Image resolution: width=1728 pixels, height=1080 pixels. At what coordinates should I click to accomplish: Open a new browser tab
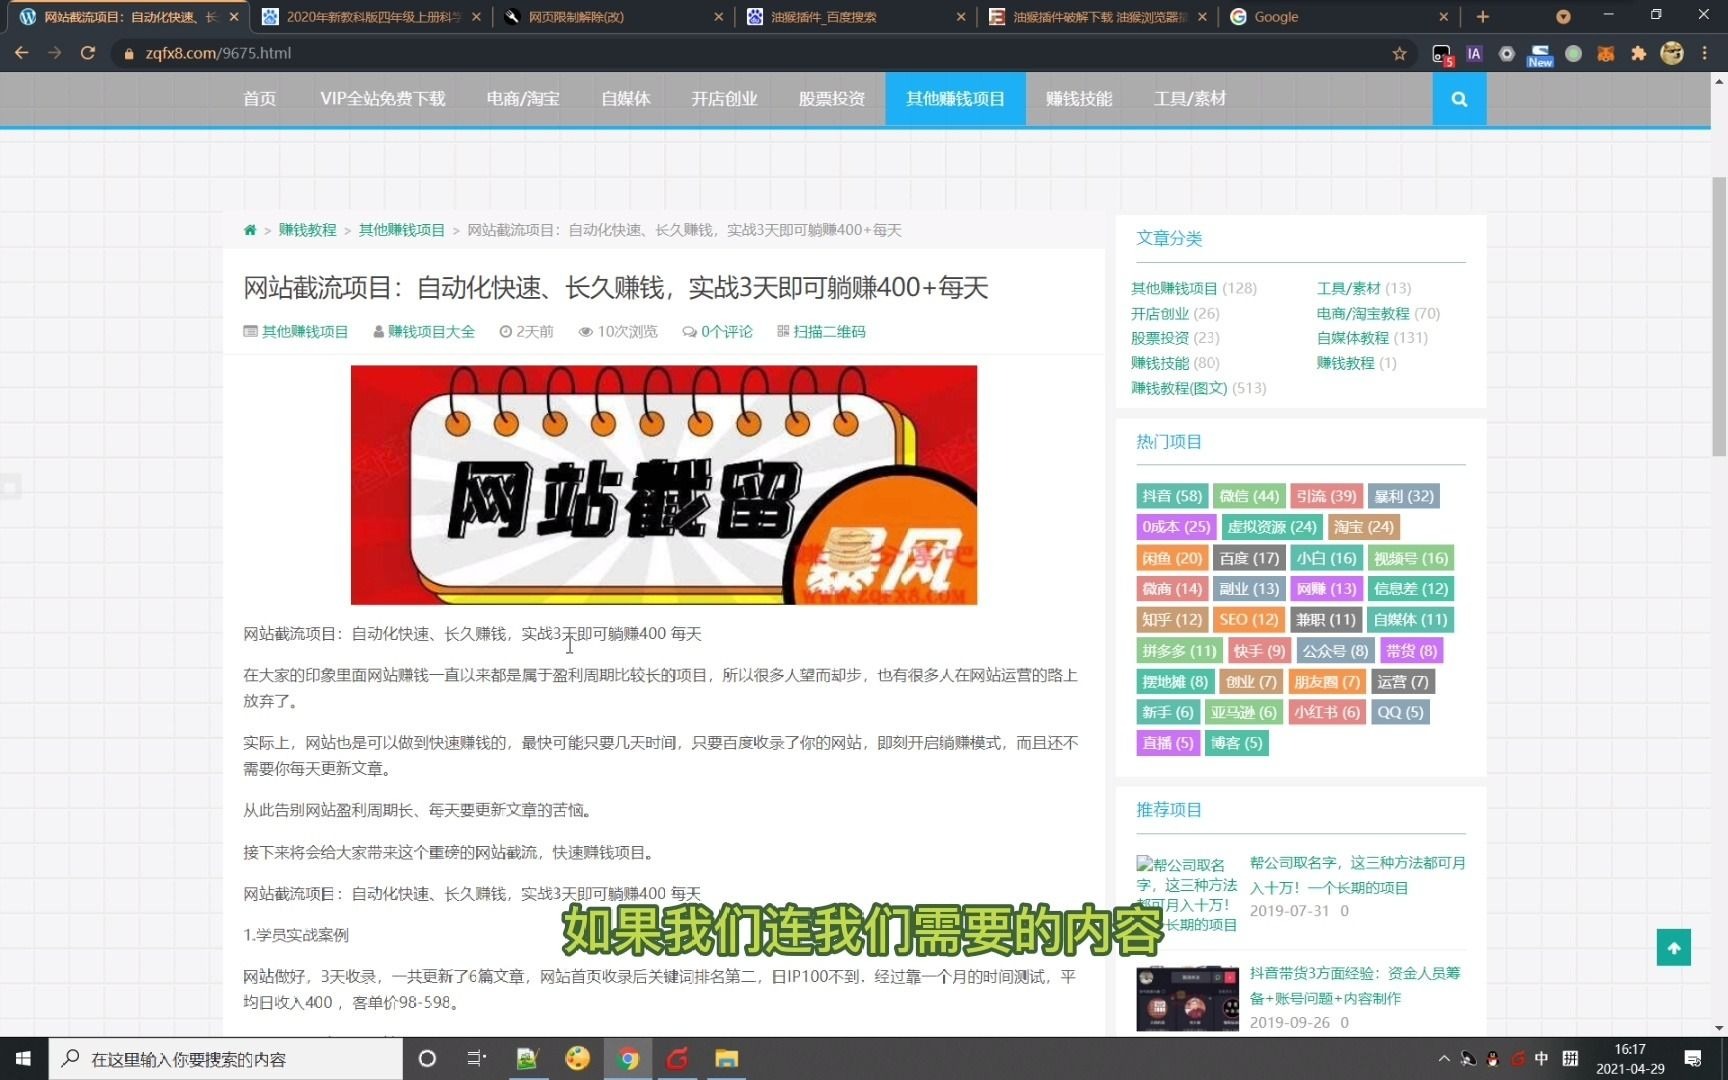coord(1483,16)
